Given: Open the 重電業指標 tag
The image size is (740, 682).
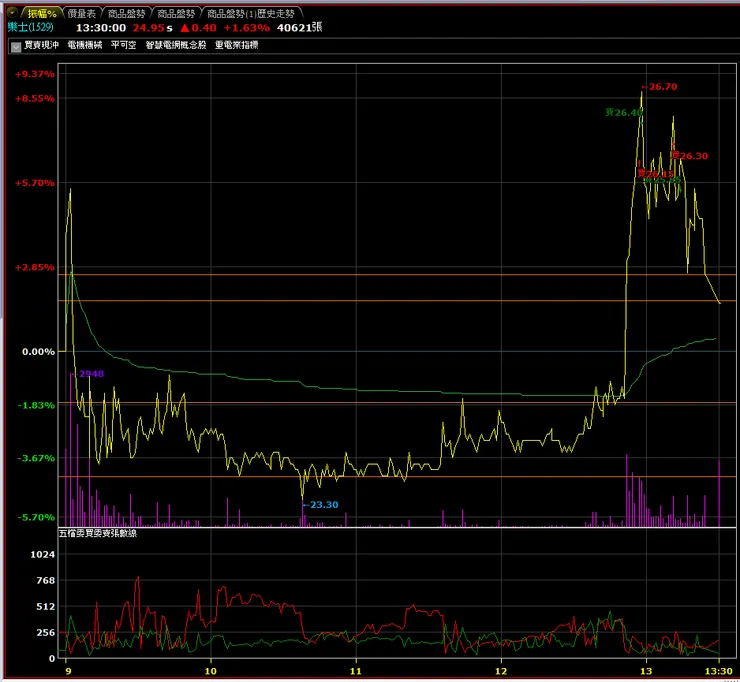Looking at the screenshot, I should [x=236, y=45].
